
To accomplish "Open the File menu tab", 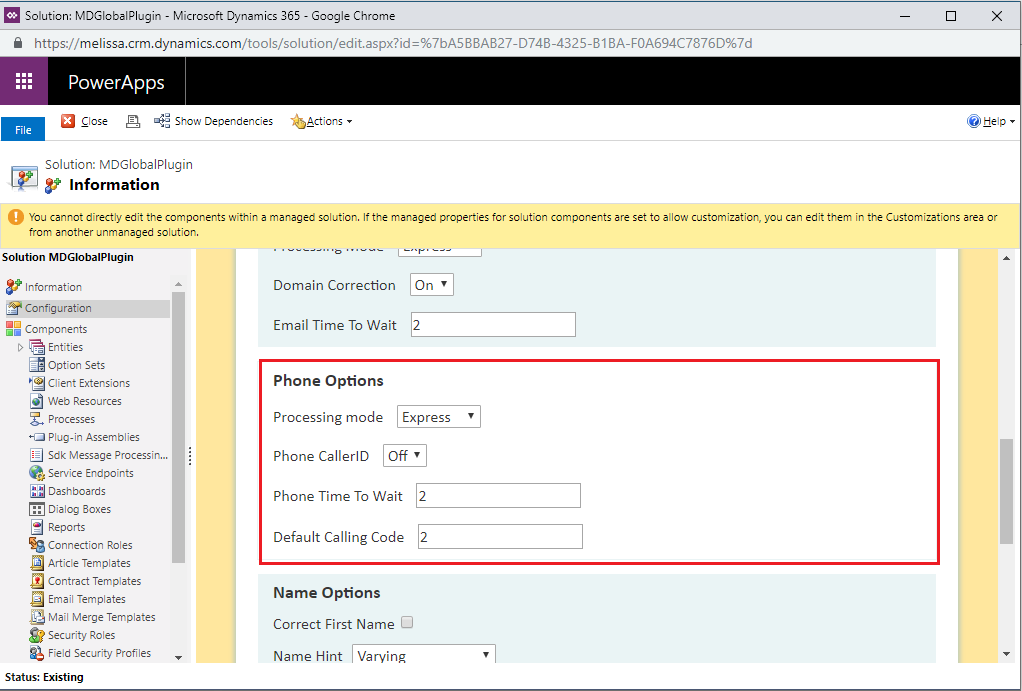I will tap(23, 130).
